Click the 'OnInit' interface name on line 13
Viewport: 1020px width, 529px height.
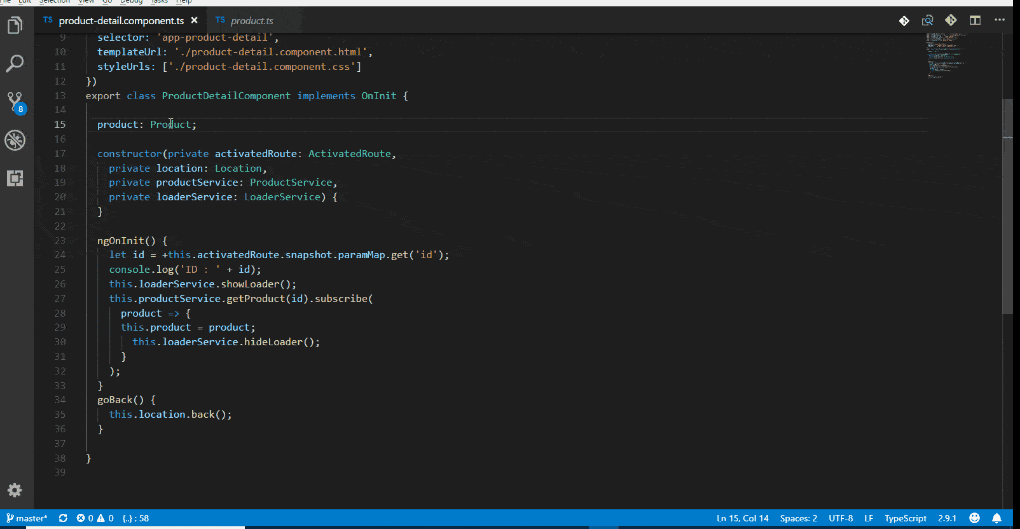379,96
